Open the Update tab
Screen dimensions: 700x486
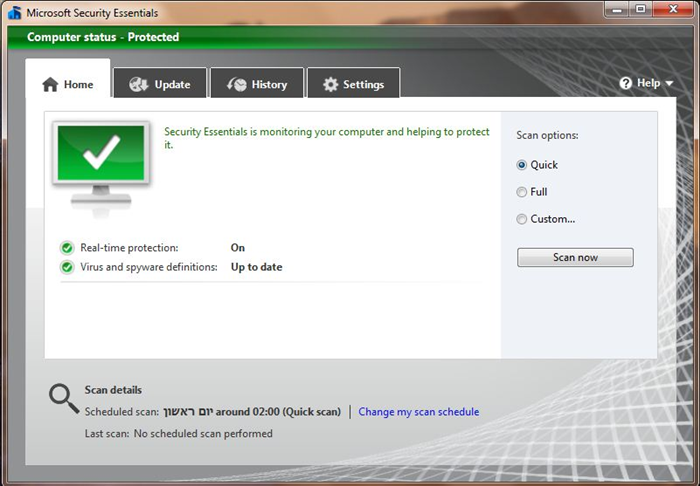coord(160,83)
